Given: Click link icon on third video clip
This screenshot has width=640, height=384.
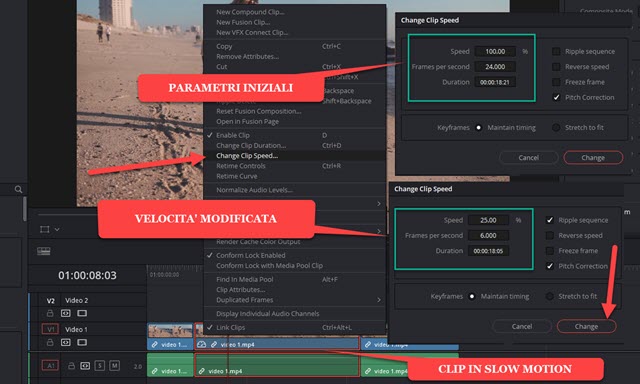Looking at the screenshot, I should click(x=368, y=345).
